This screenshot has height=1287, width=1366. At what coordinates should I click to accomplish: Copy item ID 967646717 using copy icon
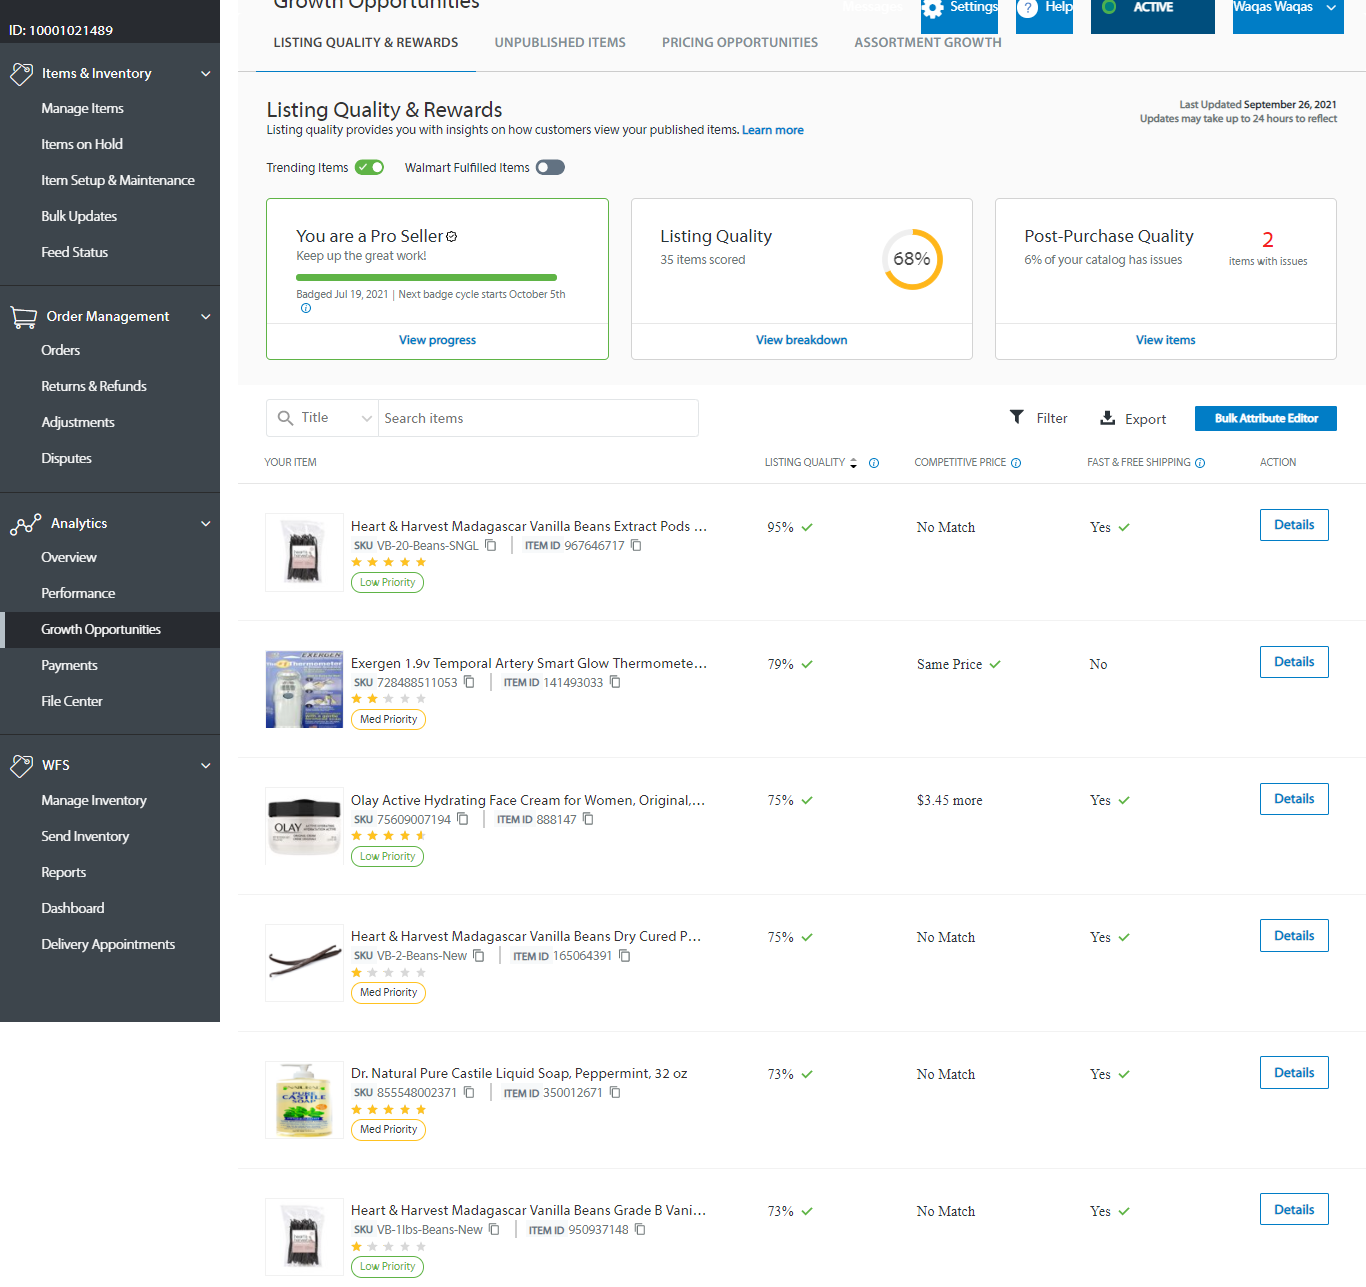636,546
